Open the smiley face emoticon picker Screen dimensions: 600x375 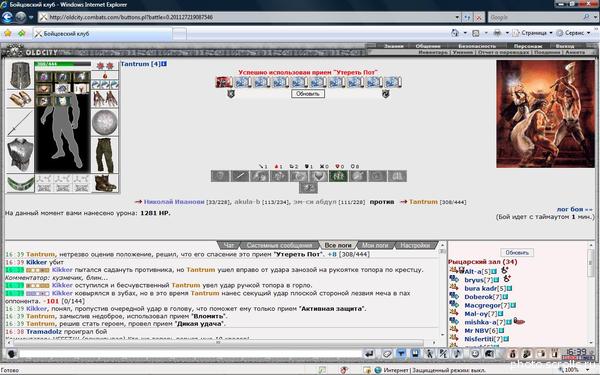(475, 354)
